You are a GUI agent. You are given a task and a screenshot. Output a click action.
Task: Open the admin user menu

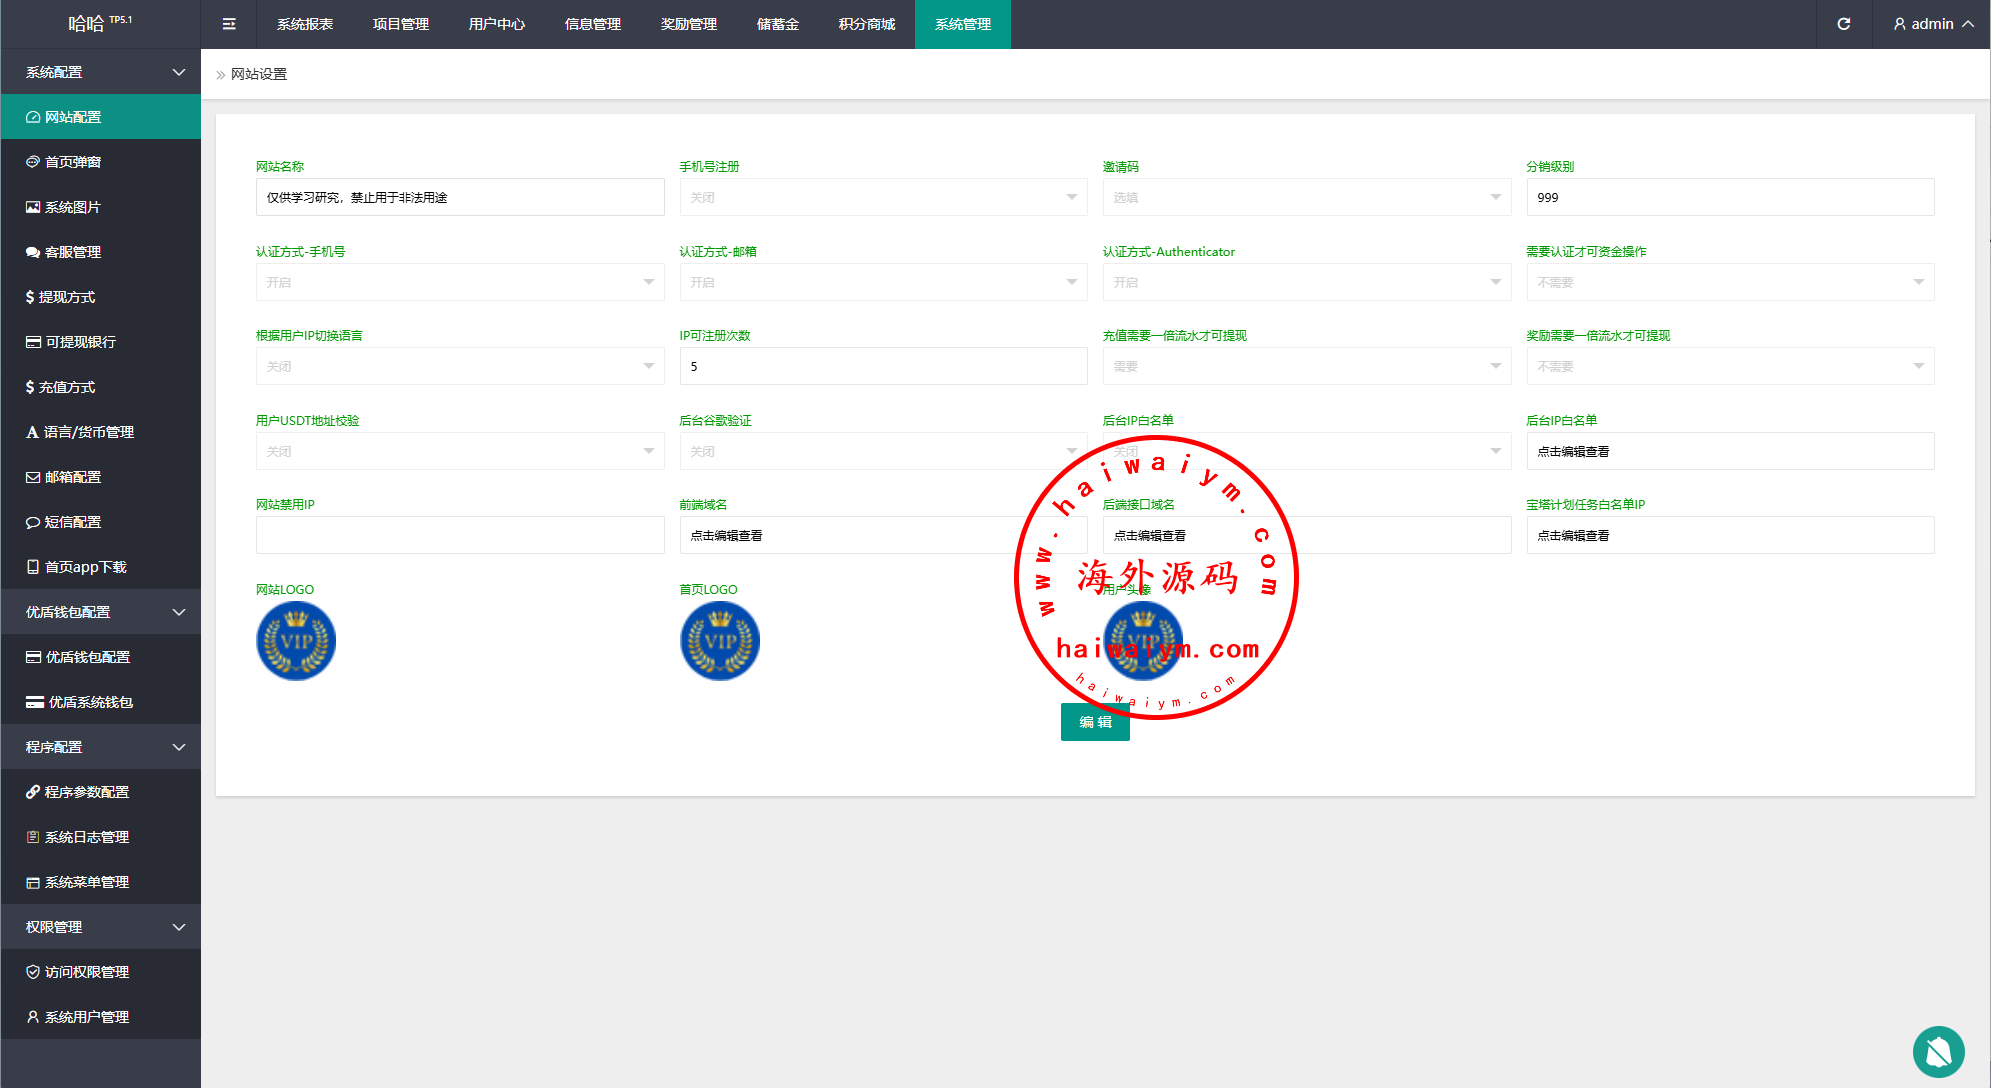click(x=1932, y=24)
